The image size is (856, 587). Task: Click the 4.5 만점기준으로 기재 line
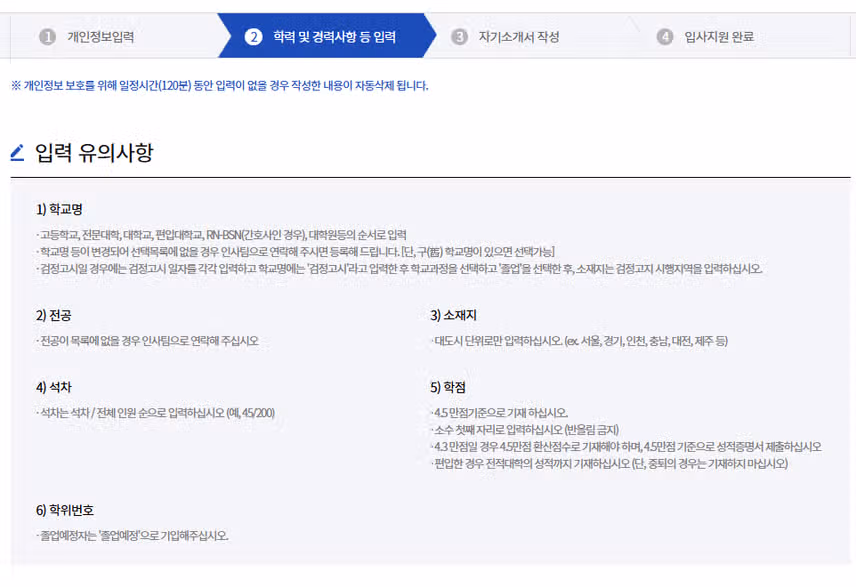[x=499, y=413]
